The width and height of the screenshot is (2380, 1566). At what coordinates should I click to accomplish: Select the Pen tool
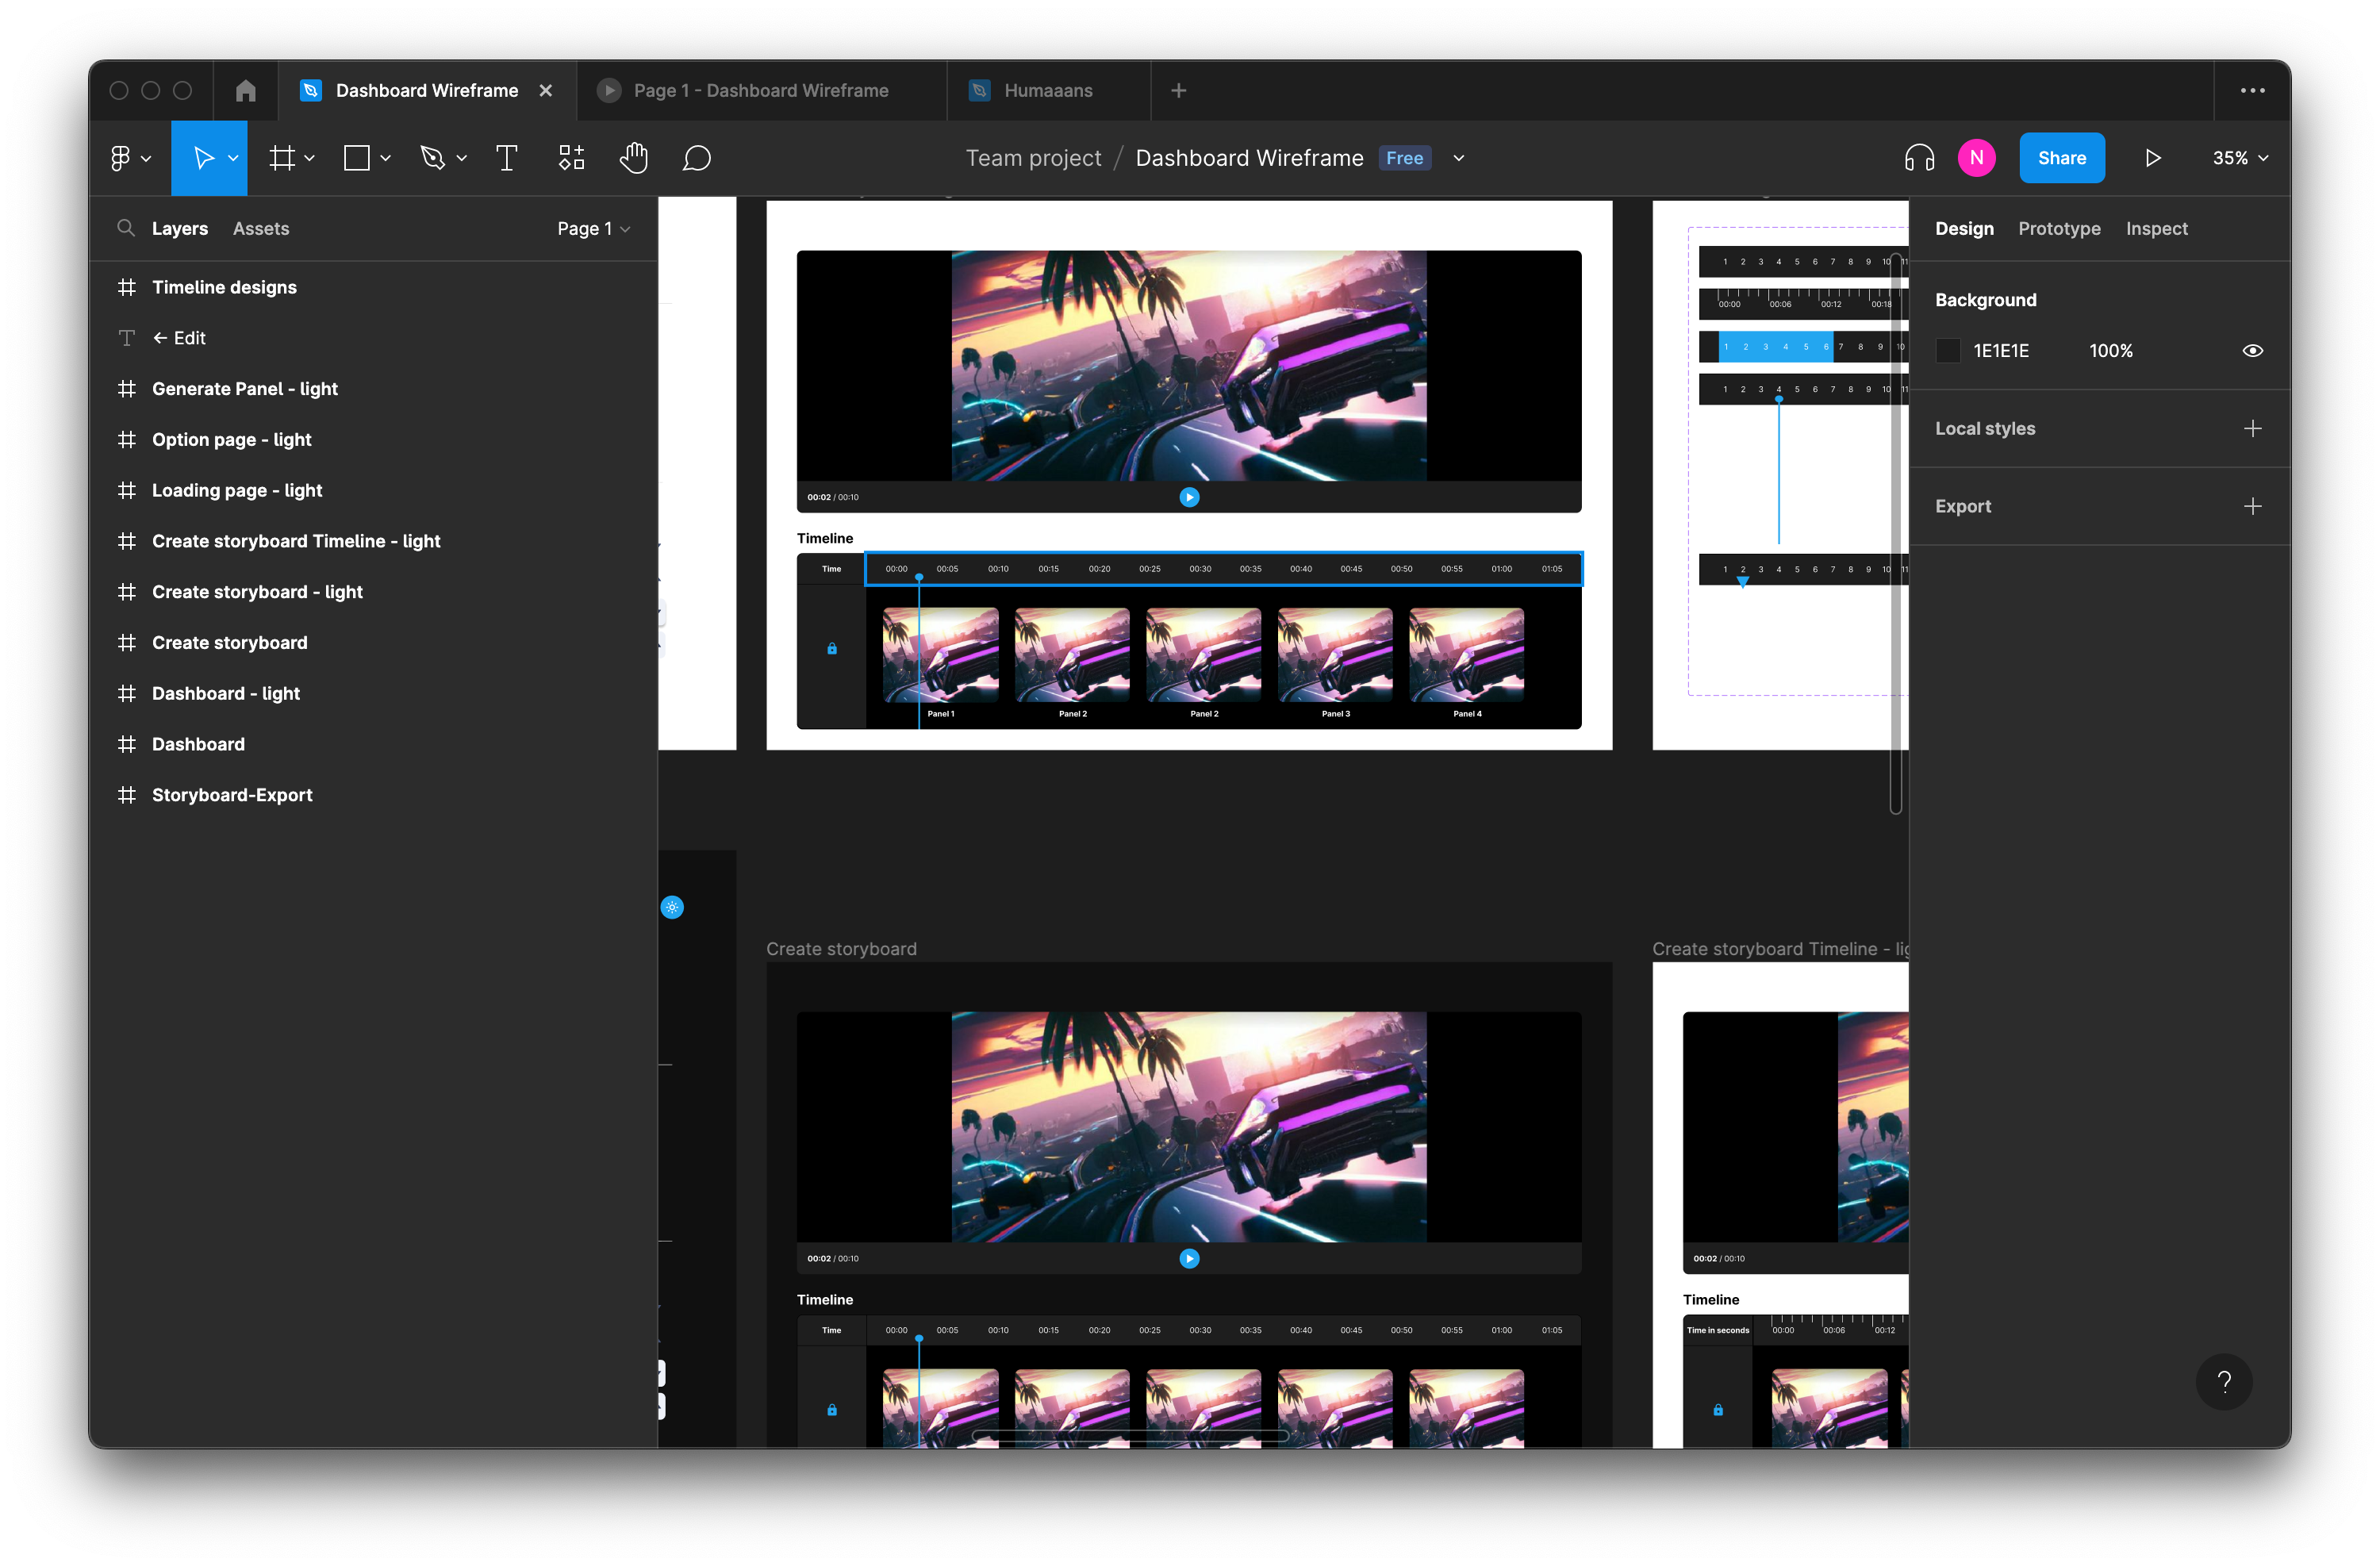[x=432, y=158]
